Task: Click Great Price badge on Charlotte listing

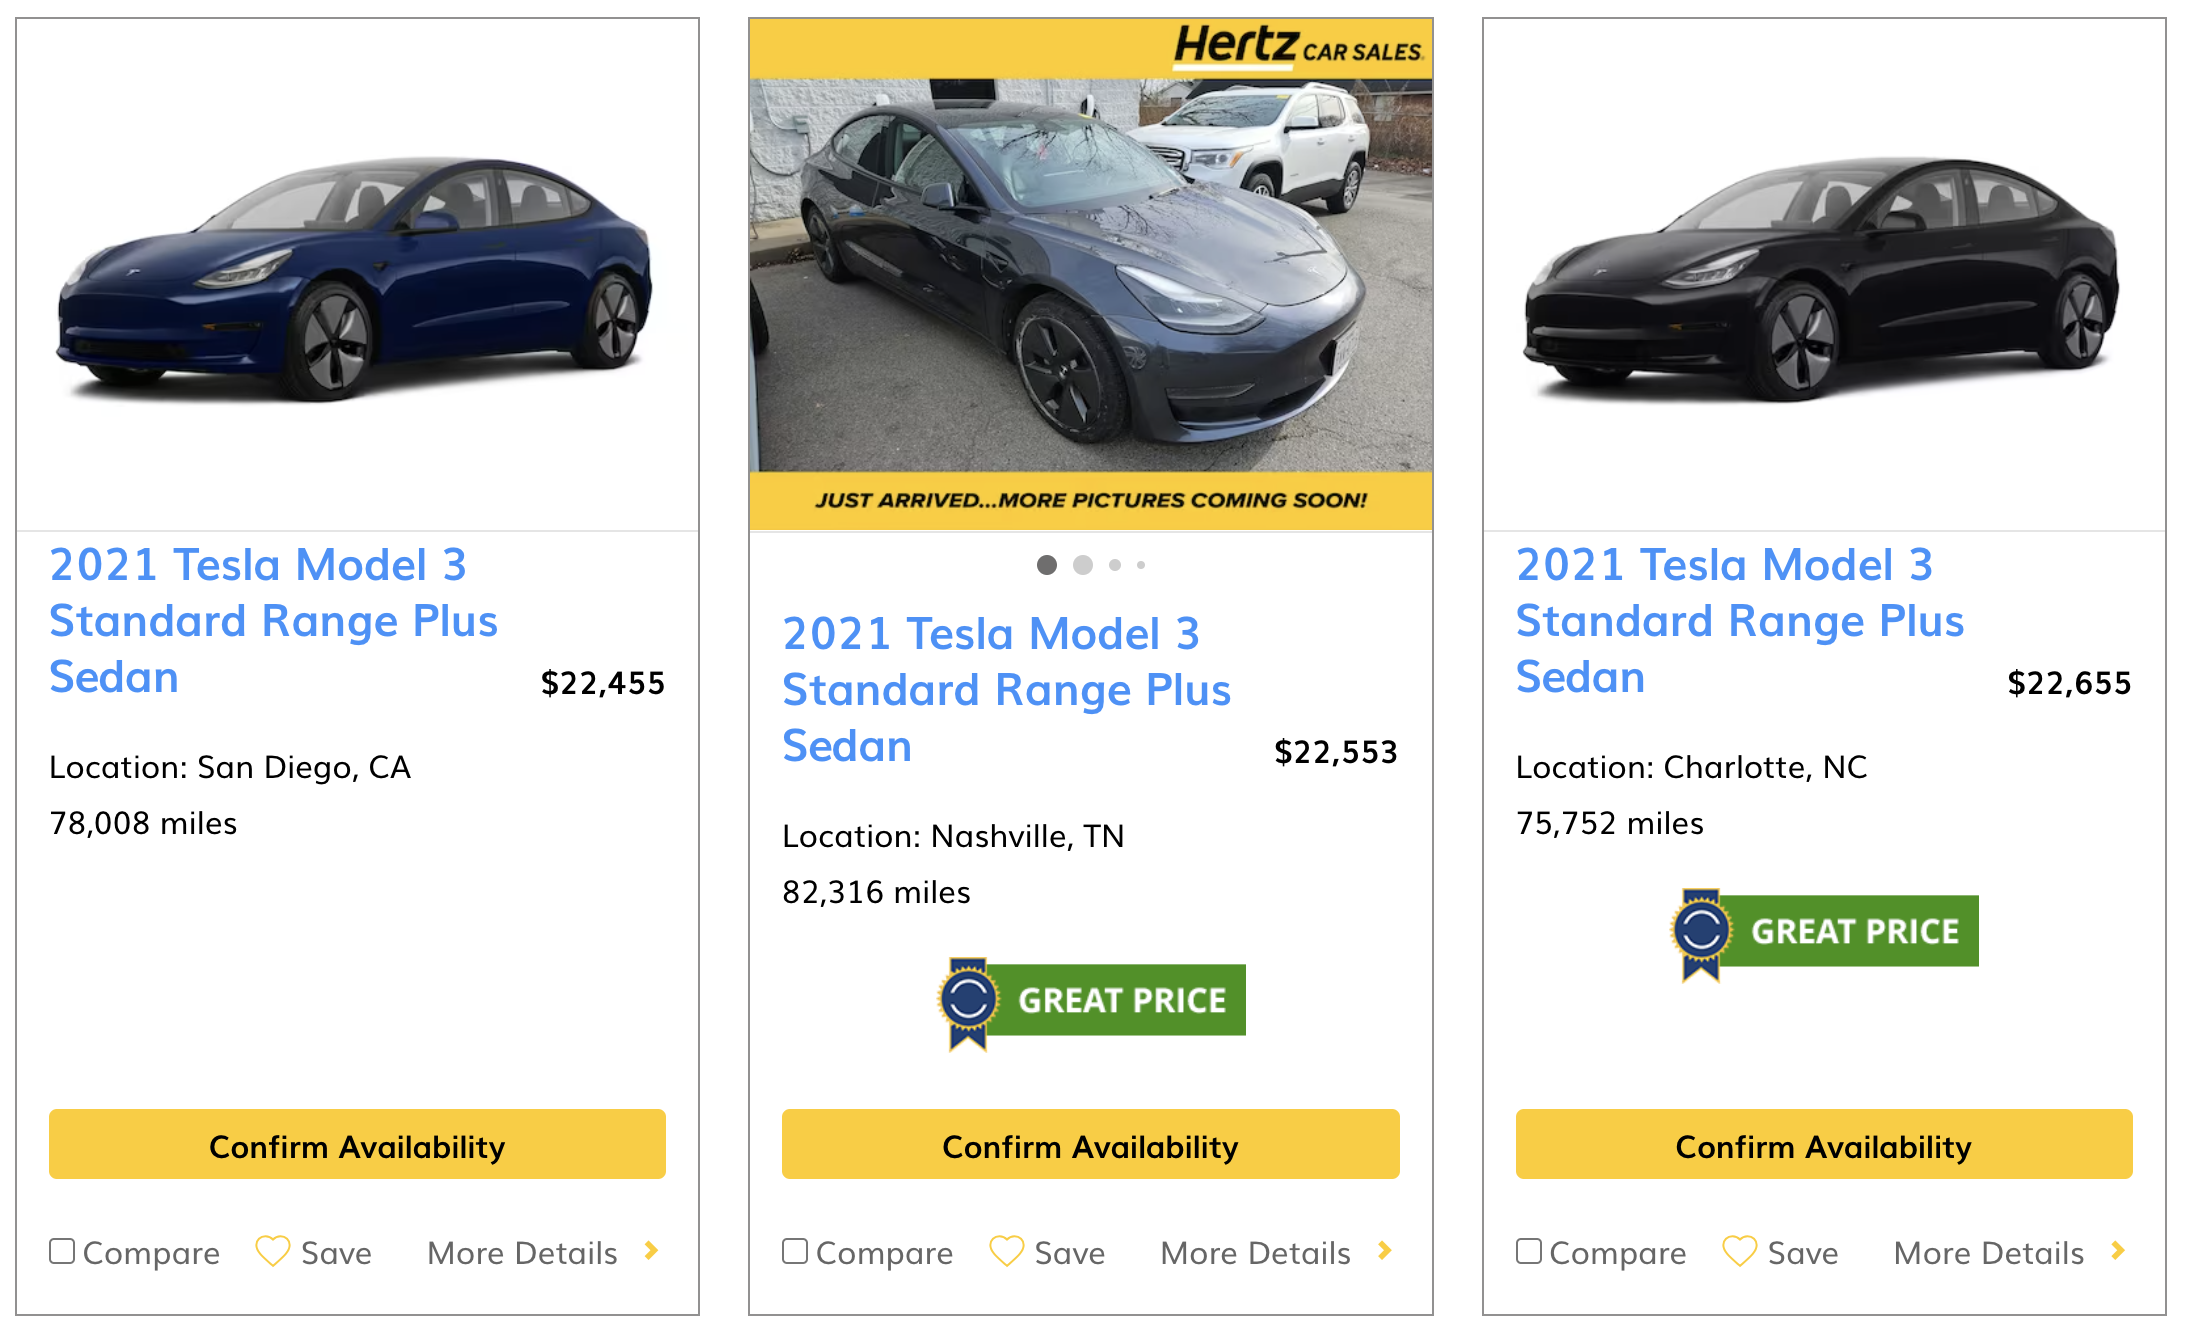Action: click(x=1825, y=931)
